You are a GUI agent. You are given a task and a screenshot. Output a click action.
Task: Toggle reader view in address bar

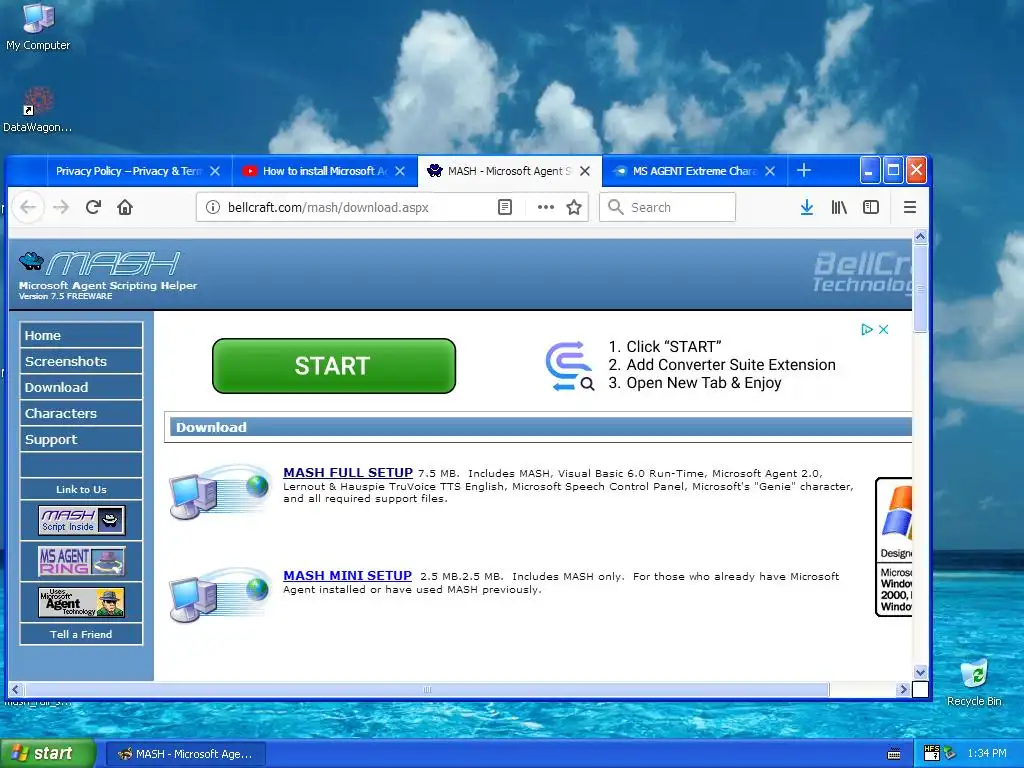click(505, 208)
